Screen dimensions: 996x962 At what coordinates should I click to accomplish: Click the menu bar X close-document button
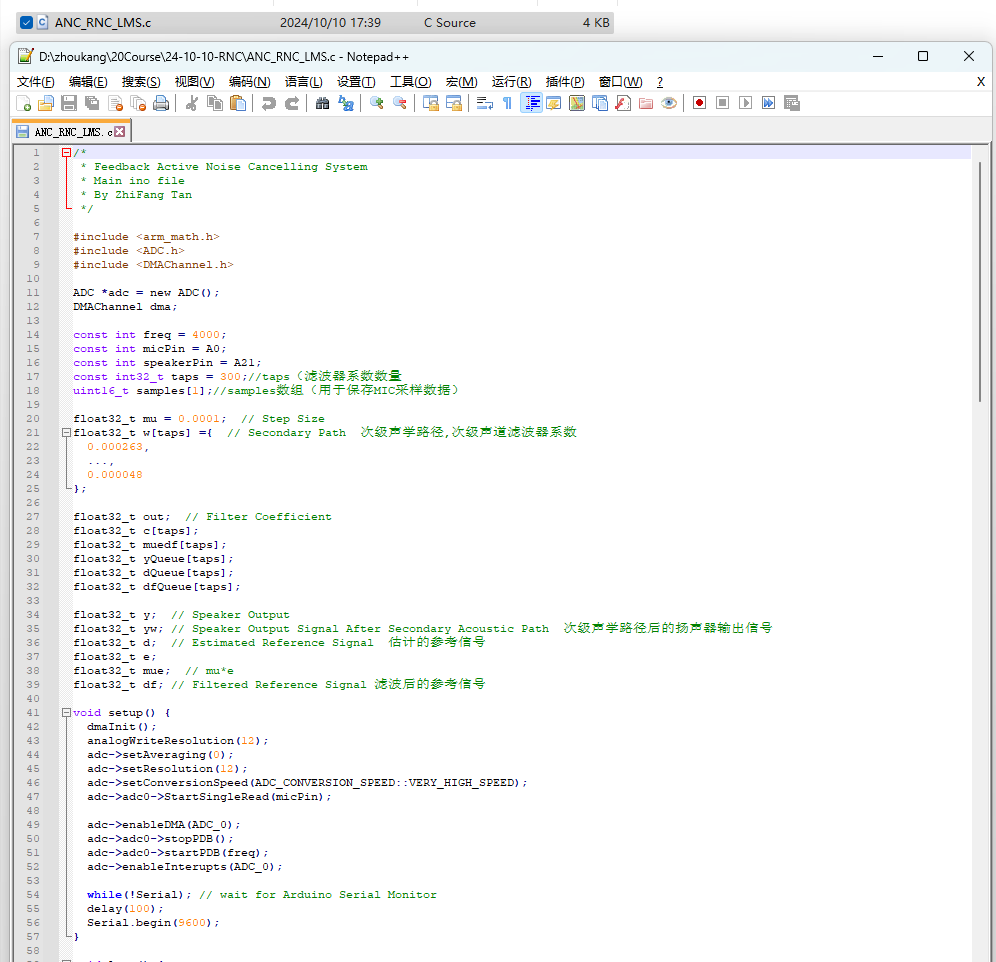point(981,82)
